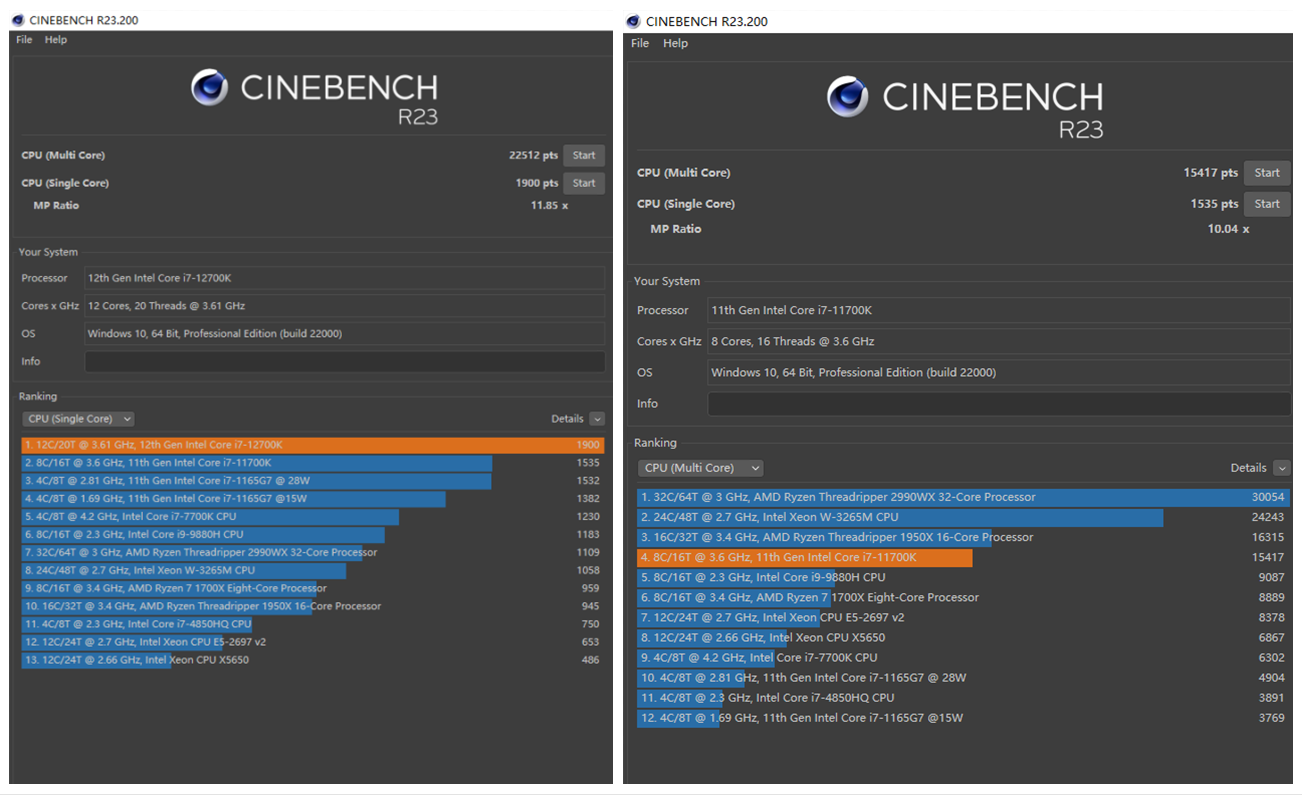
Task: Start the Single Core test beside 1535 pts
Action: (x=1267, y=204)
